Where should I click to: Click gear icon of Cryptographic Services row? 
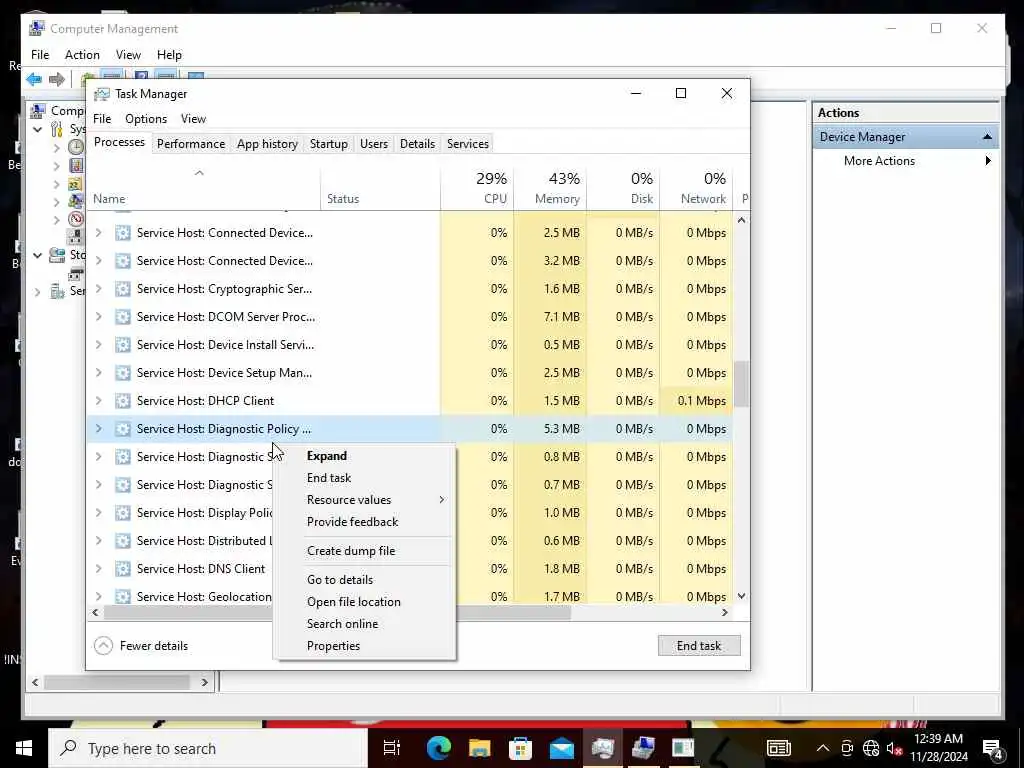[123, 289]
